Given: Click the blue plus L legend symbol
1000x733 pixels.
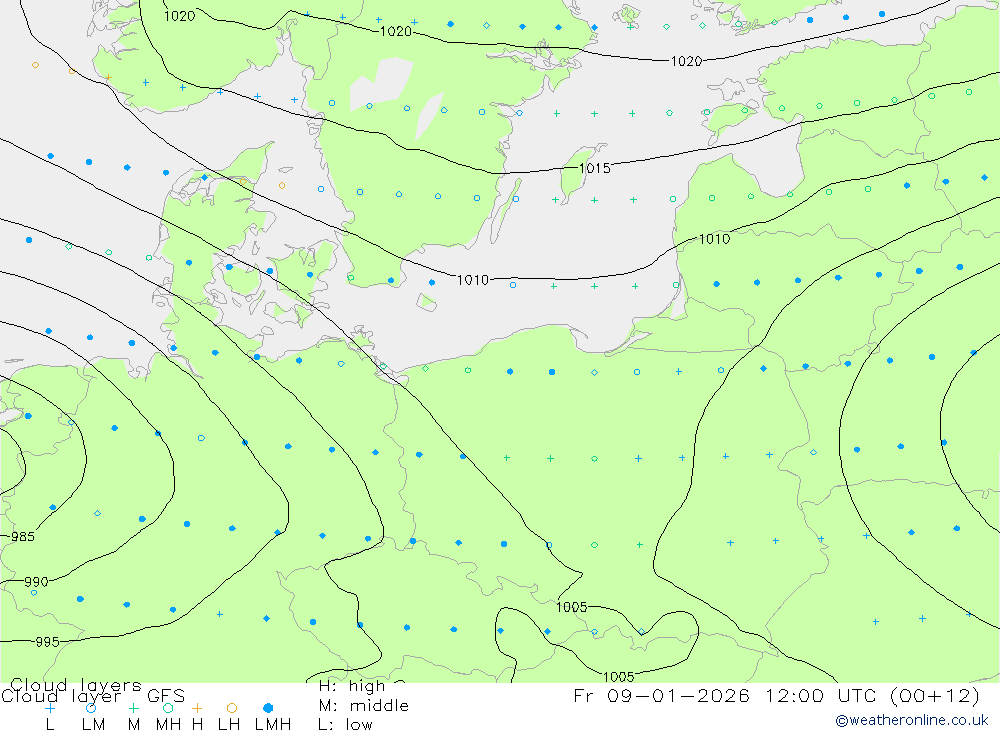Looking at the screenshot, I should (50, 708).
